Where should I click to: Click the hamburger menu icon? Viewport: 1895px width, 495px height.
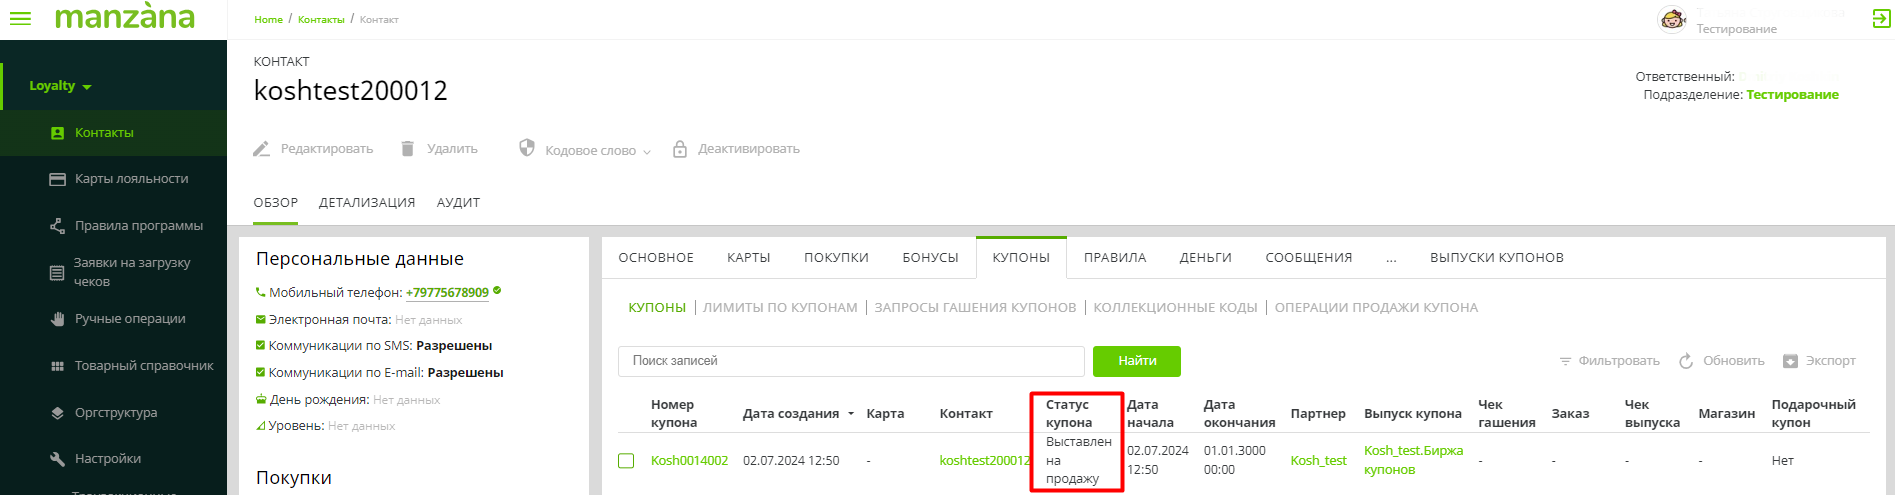(20, 19)
